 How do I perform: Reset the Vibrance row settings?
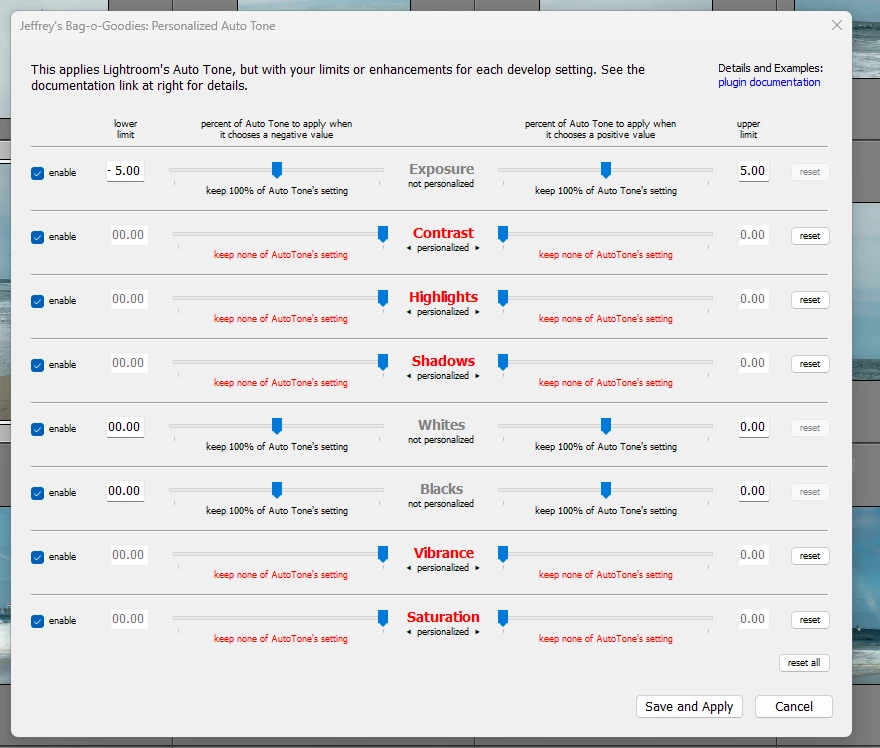(810, 556)
